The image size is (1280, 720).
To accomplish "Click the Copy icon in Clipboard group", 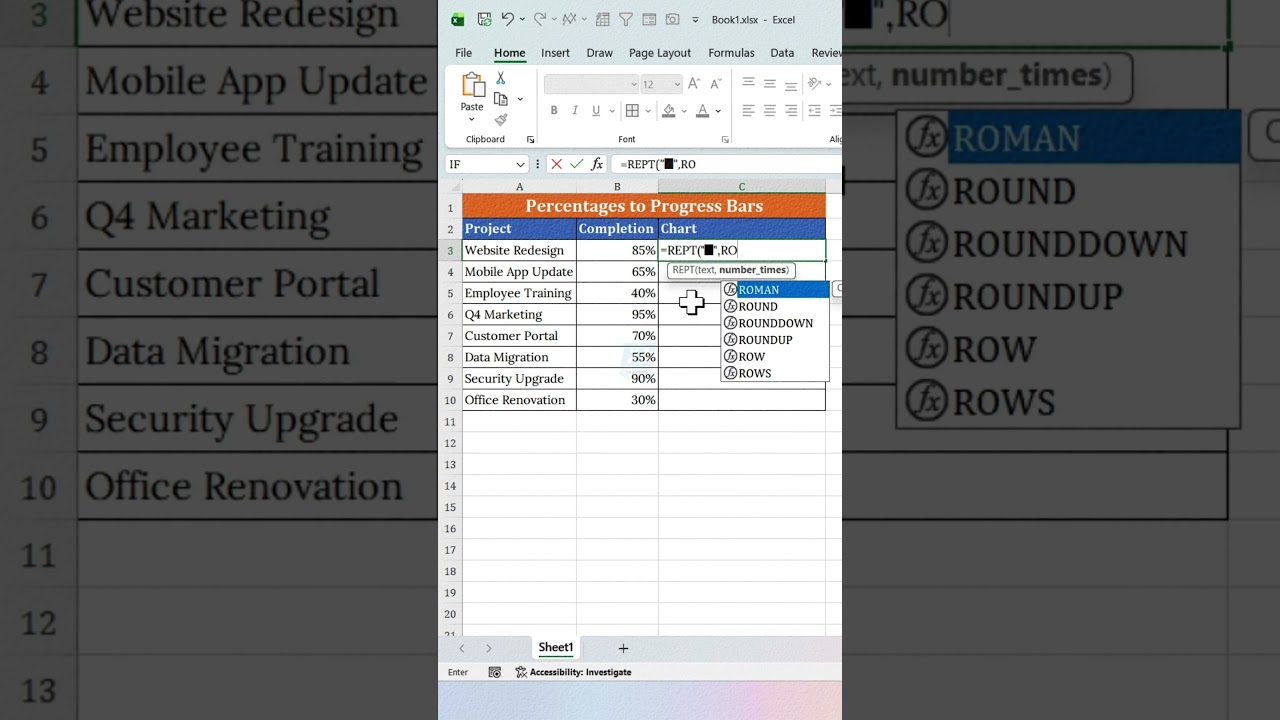I will 501,99.
